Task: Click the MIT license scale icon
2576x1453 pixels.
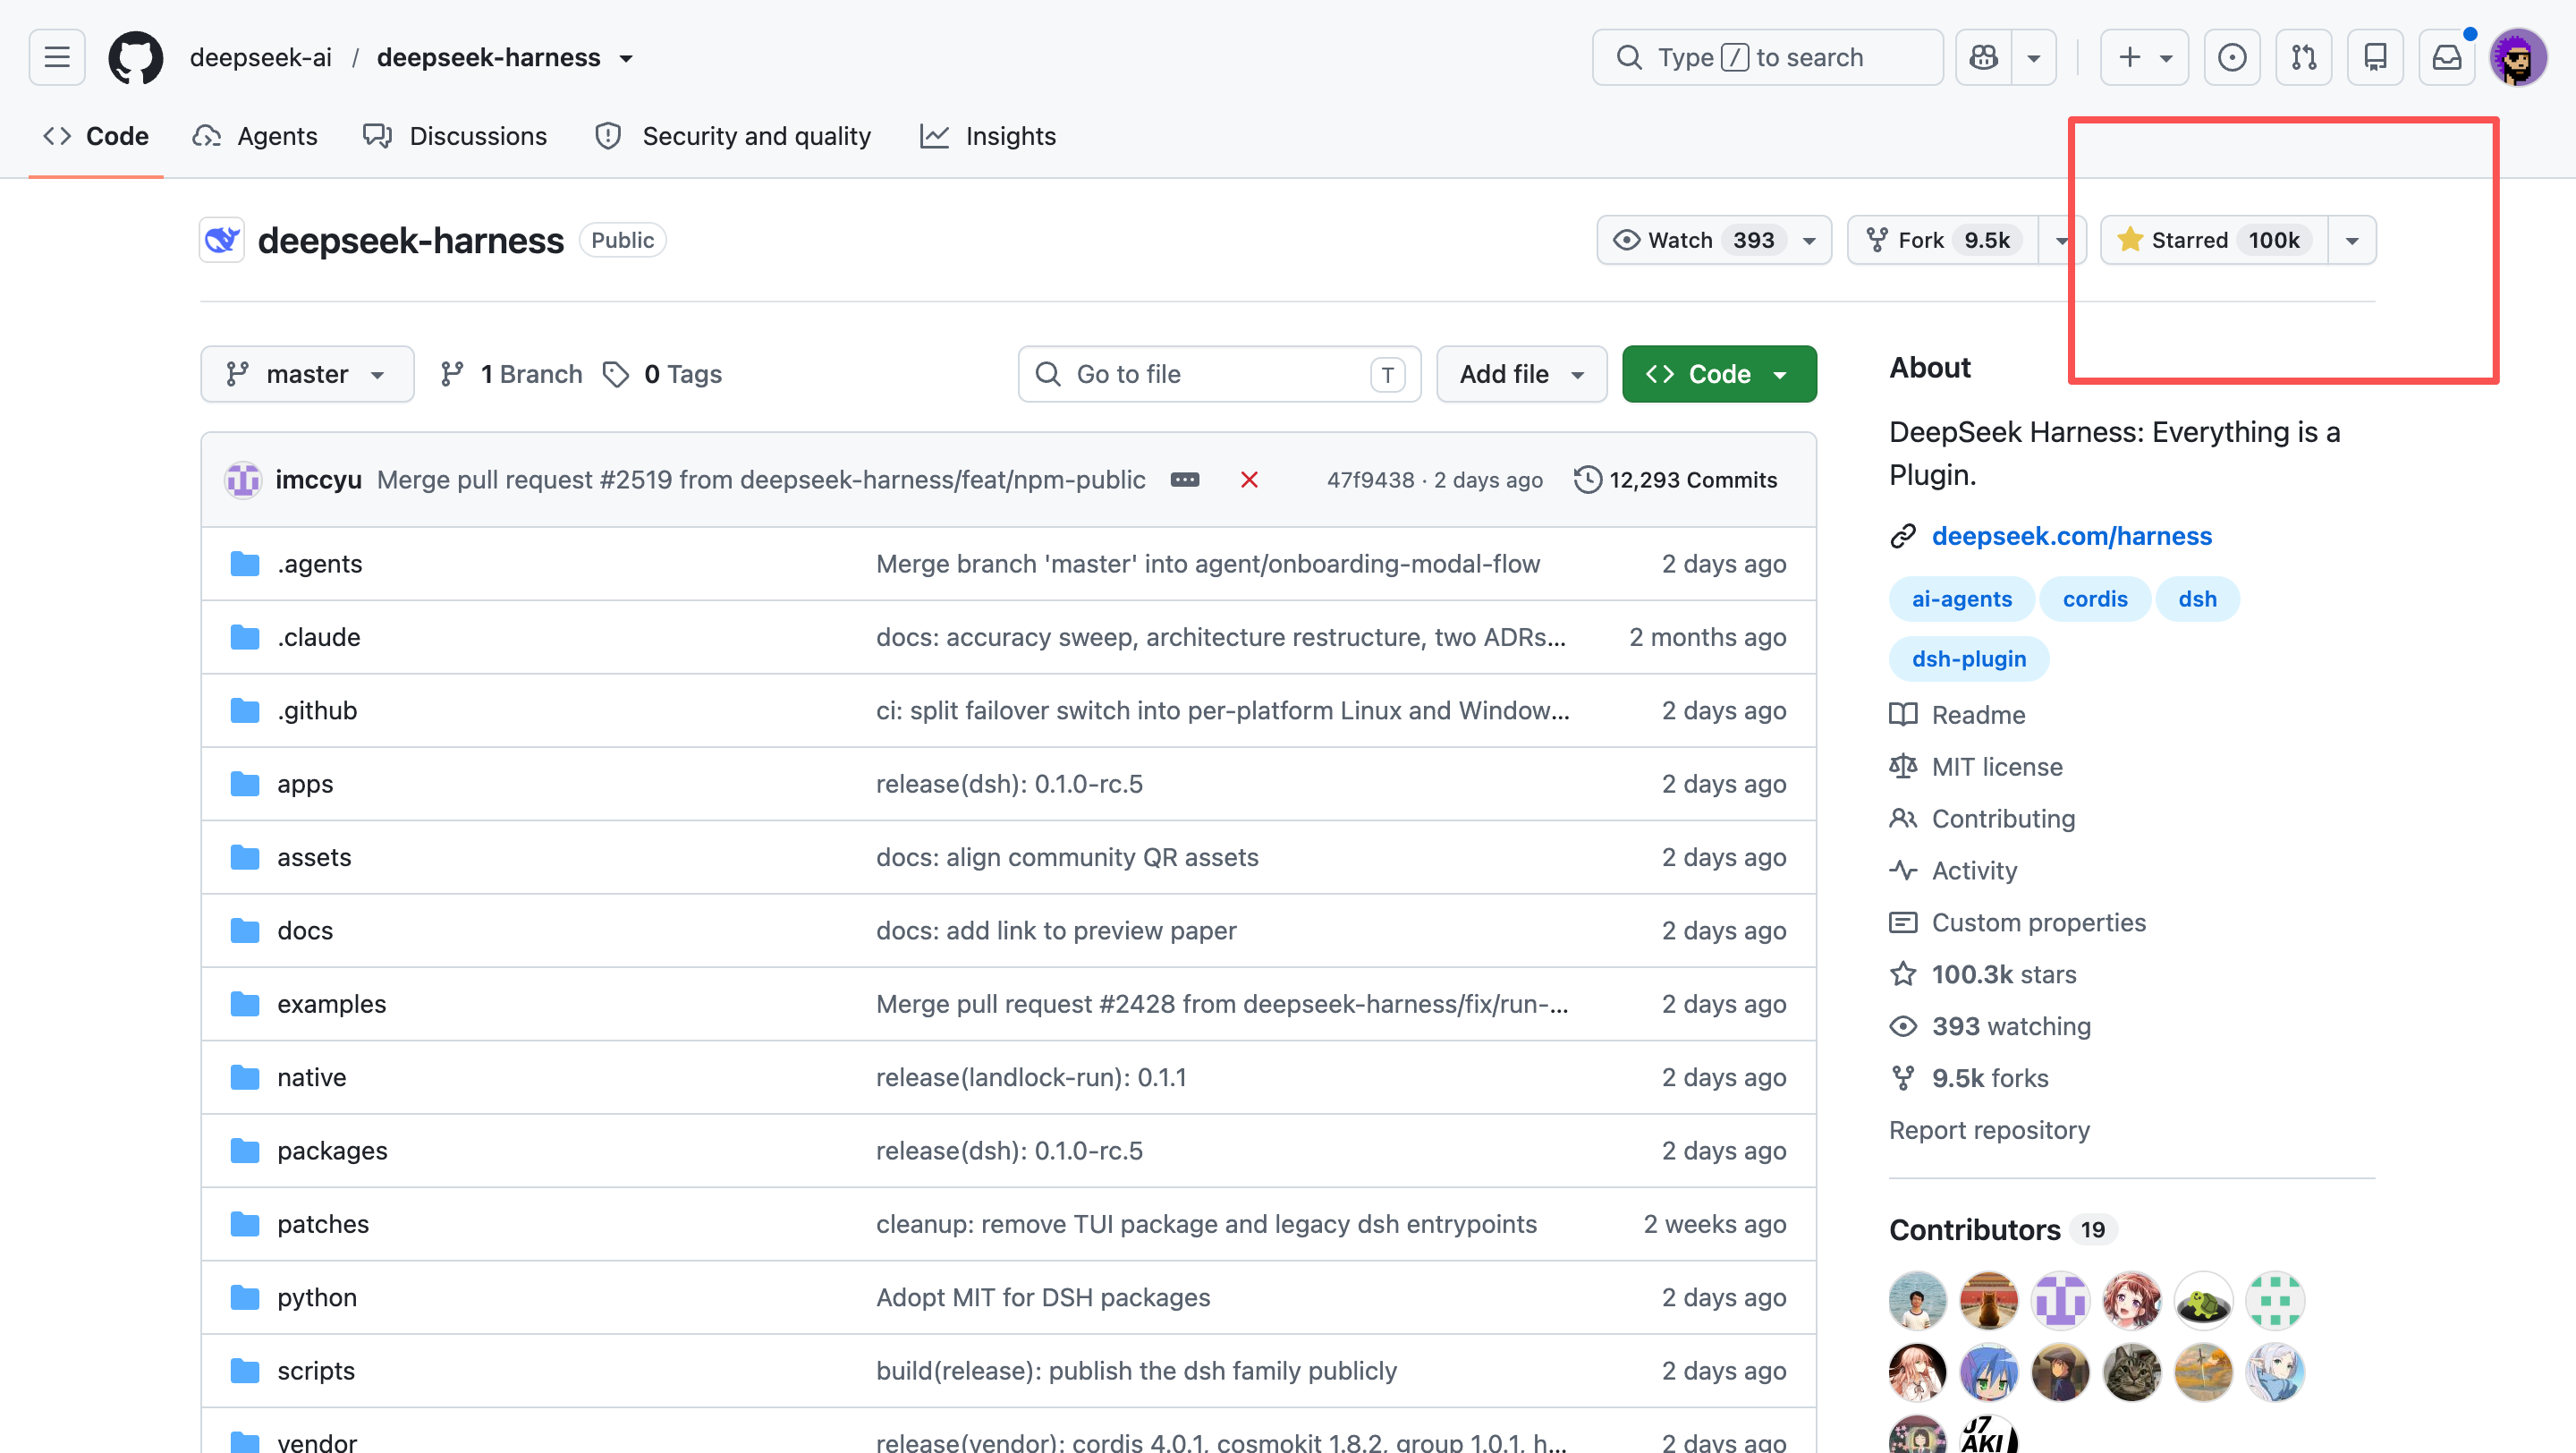Action: pyautogui.click(x=1903, y=767)
